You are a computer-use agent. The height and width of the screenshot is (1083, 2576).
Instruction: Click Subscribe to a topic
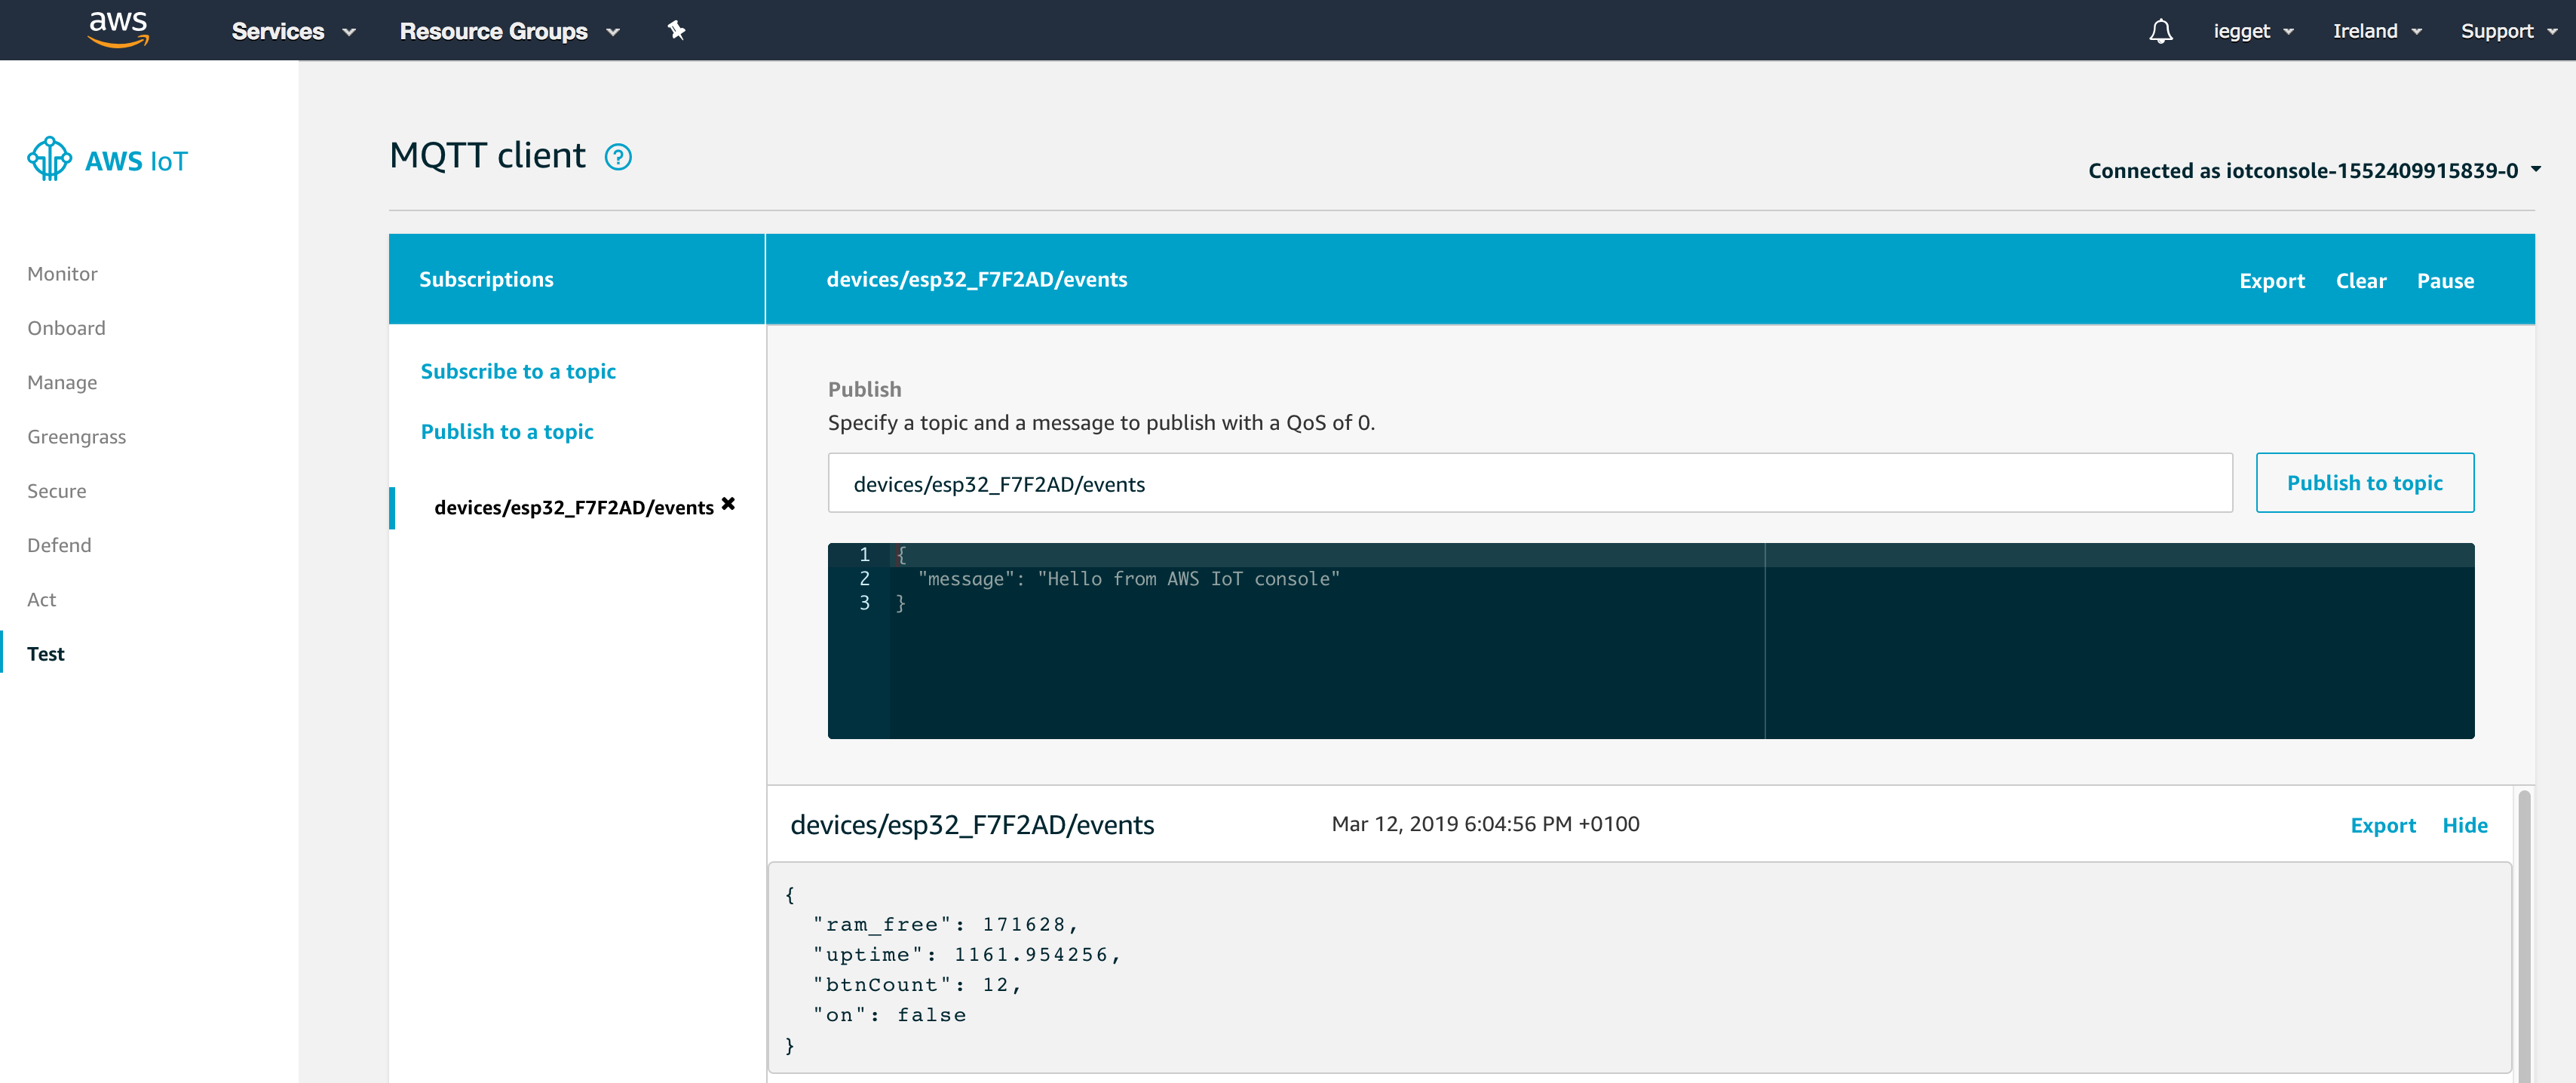pos(518,371)
